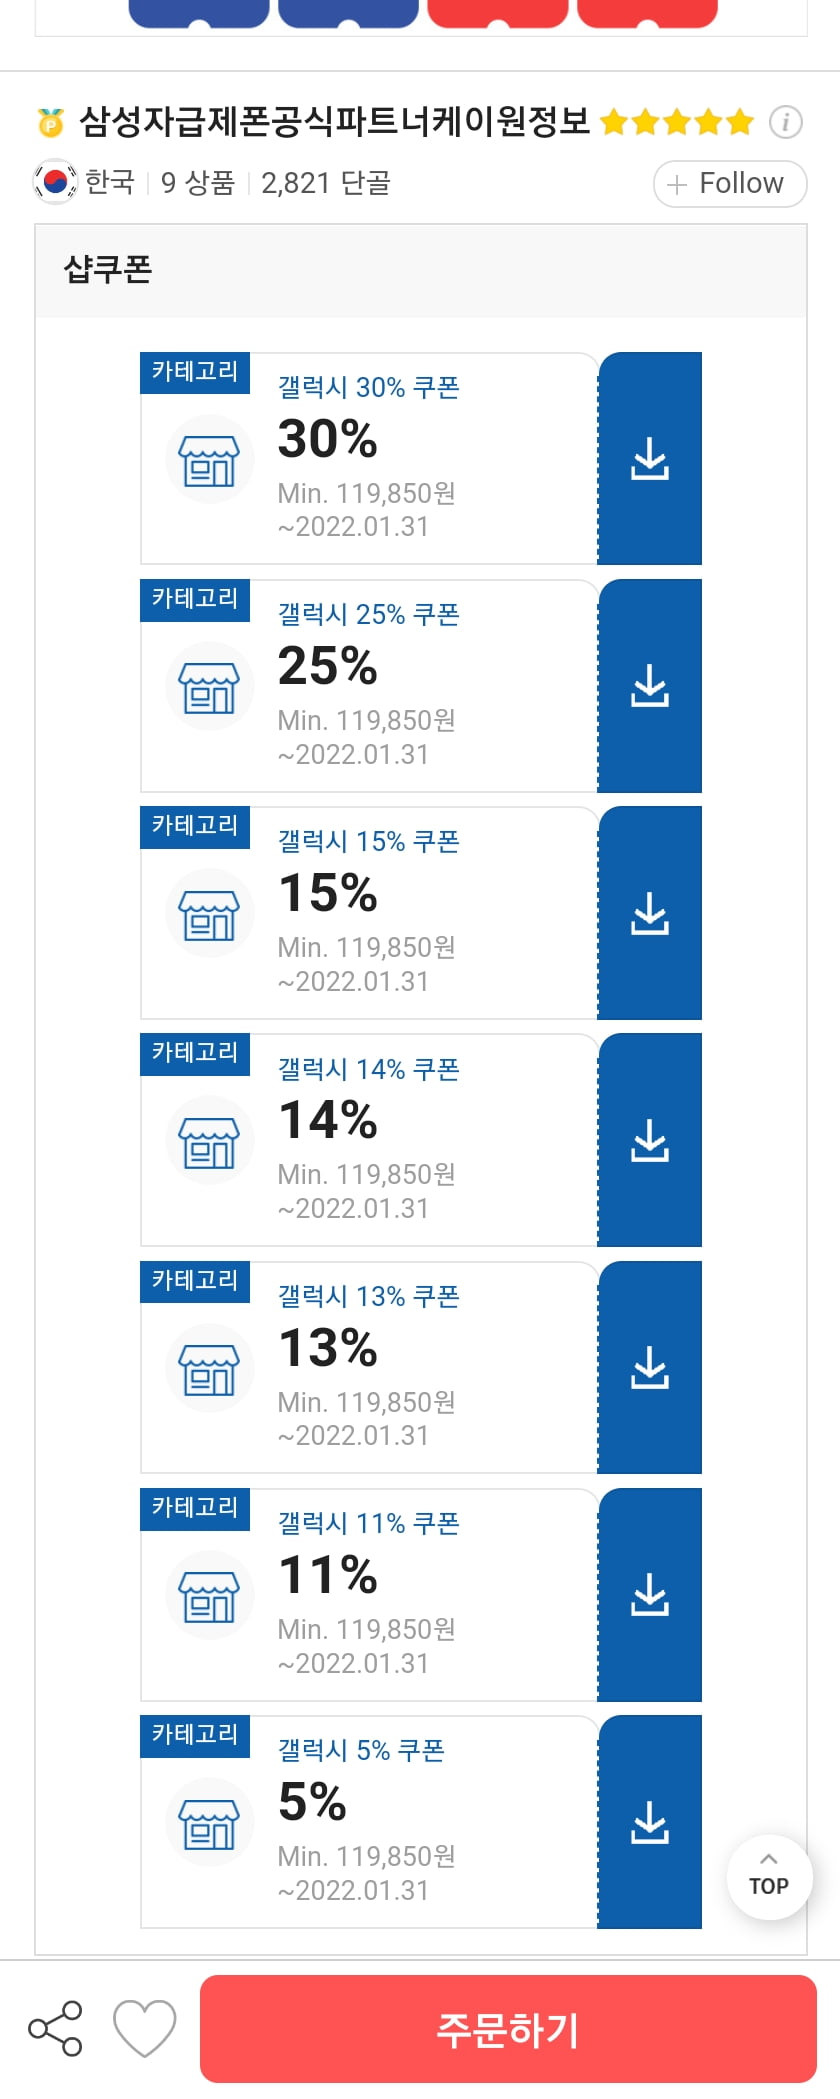Tap the share icon
Image resolution: width=840 pixels, height=2099 pixels.
(56, 2028)
